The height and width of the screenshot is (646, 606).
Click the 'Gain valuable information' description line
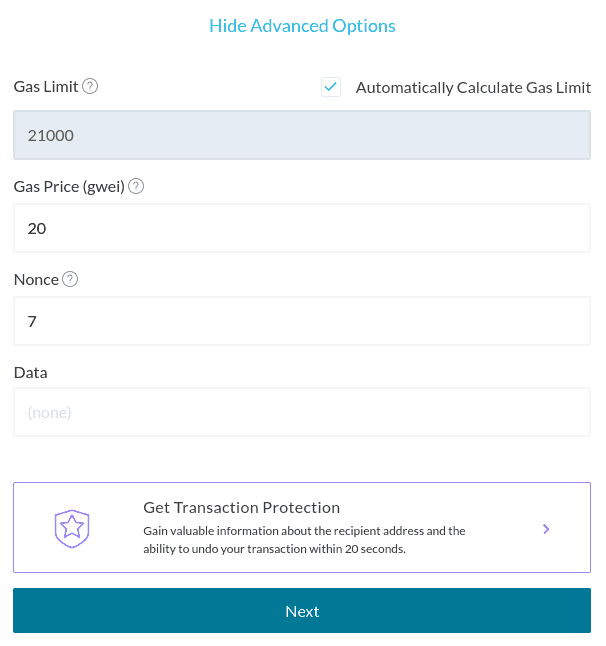(x=304, y=531)
